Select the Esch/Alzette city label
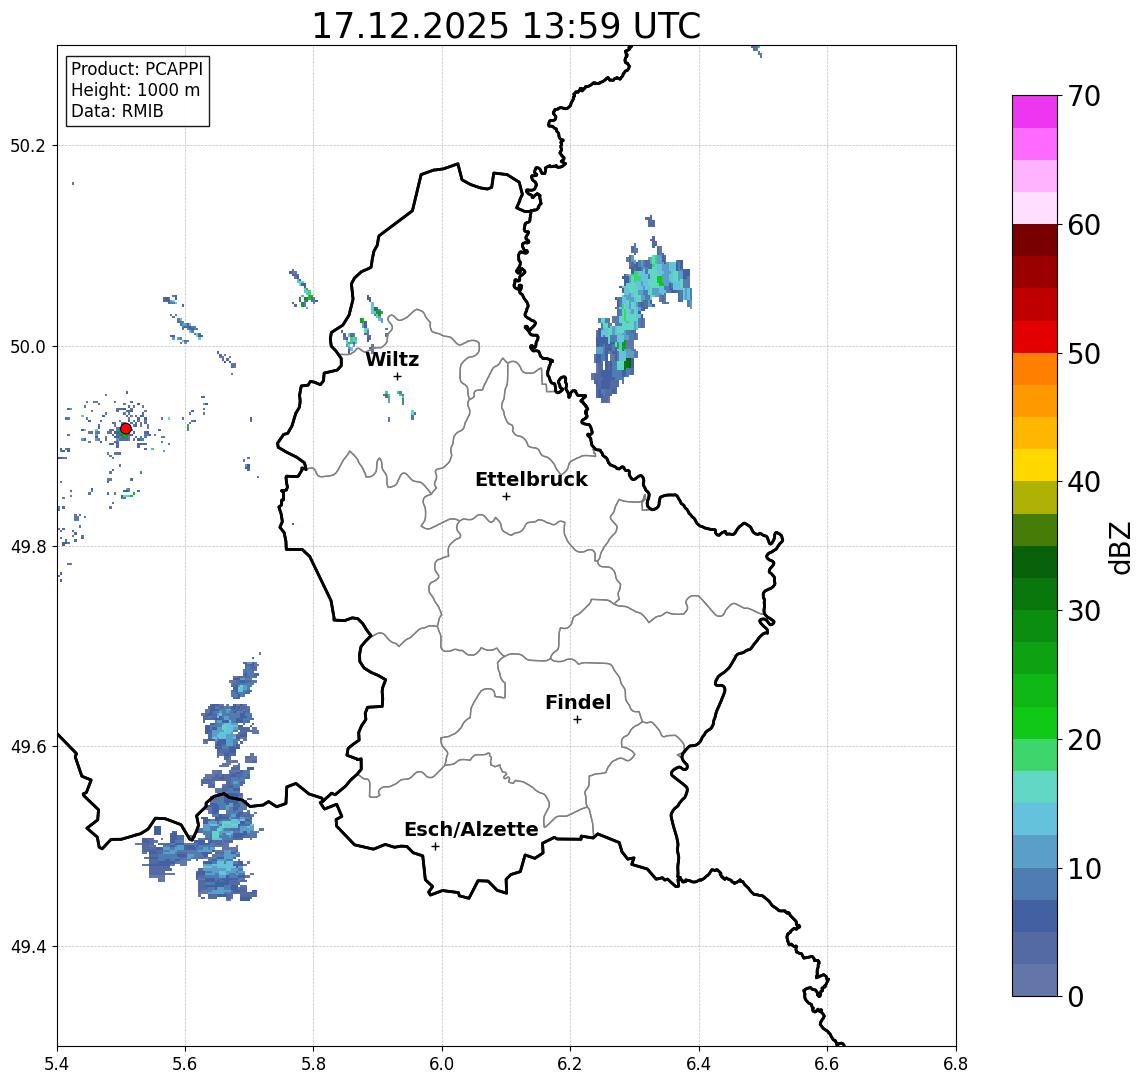 point(471,829)
